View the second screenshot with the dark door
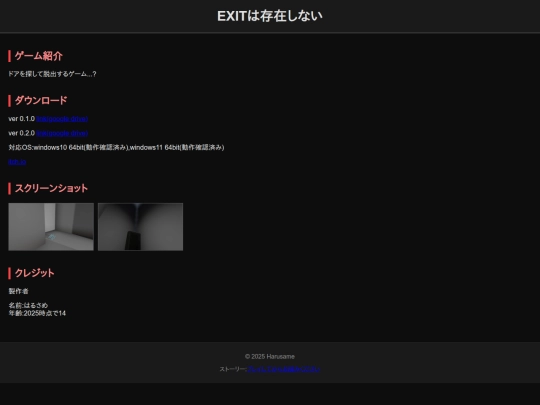The image size is (540, 405). coord(141,227)
